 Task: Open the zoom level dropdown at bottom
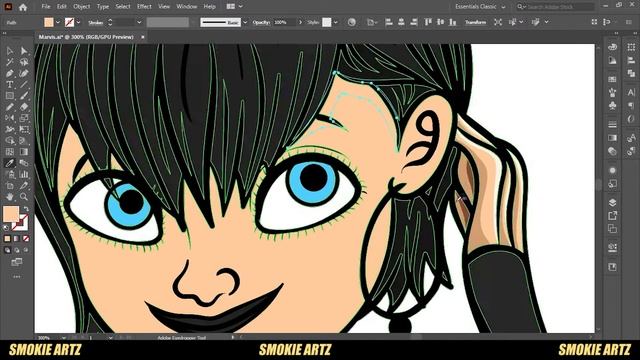click(x=64, y=338)
